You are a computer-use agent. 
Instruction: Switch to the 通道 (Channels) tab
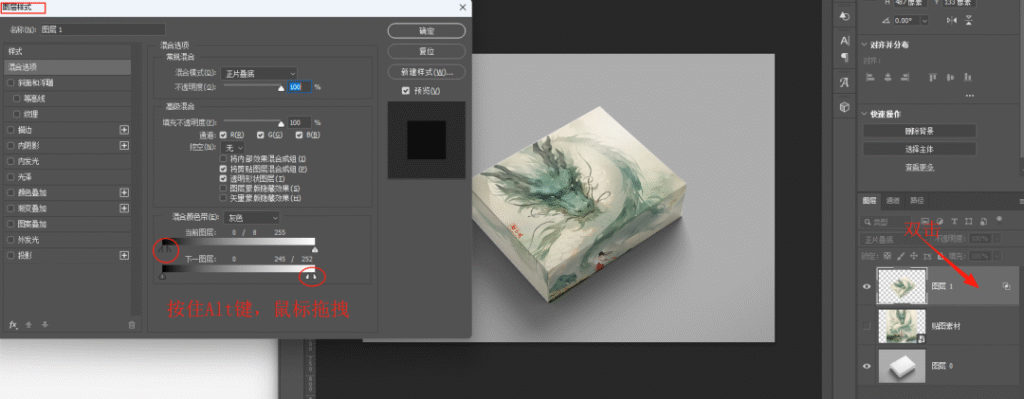point(892,200)
